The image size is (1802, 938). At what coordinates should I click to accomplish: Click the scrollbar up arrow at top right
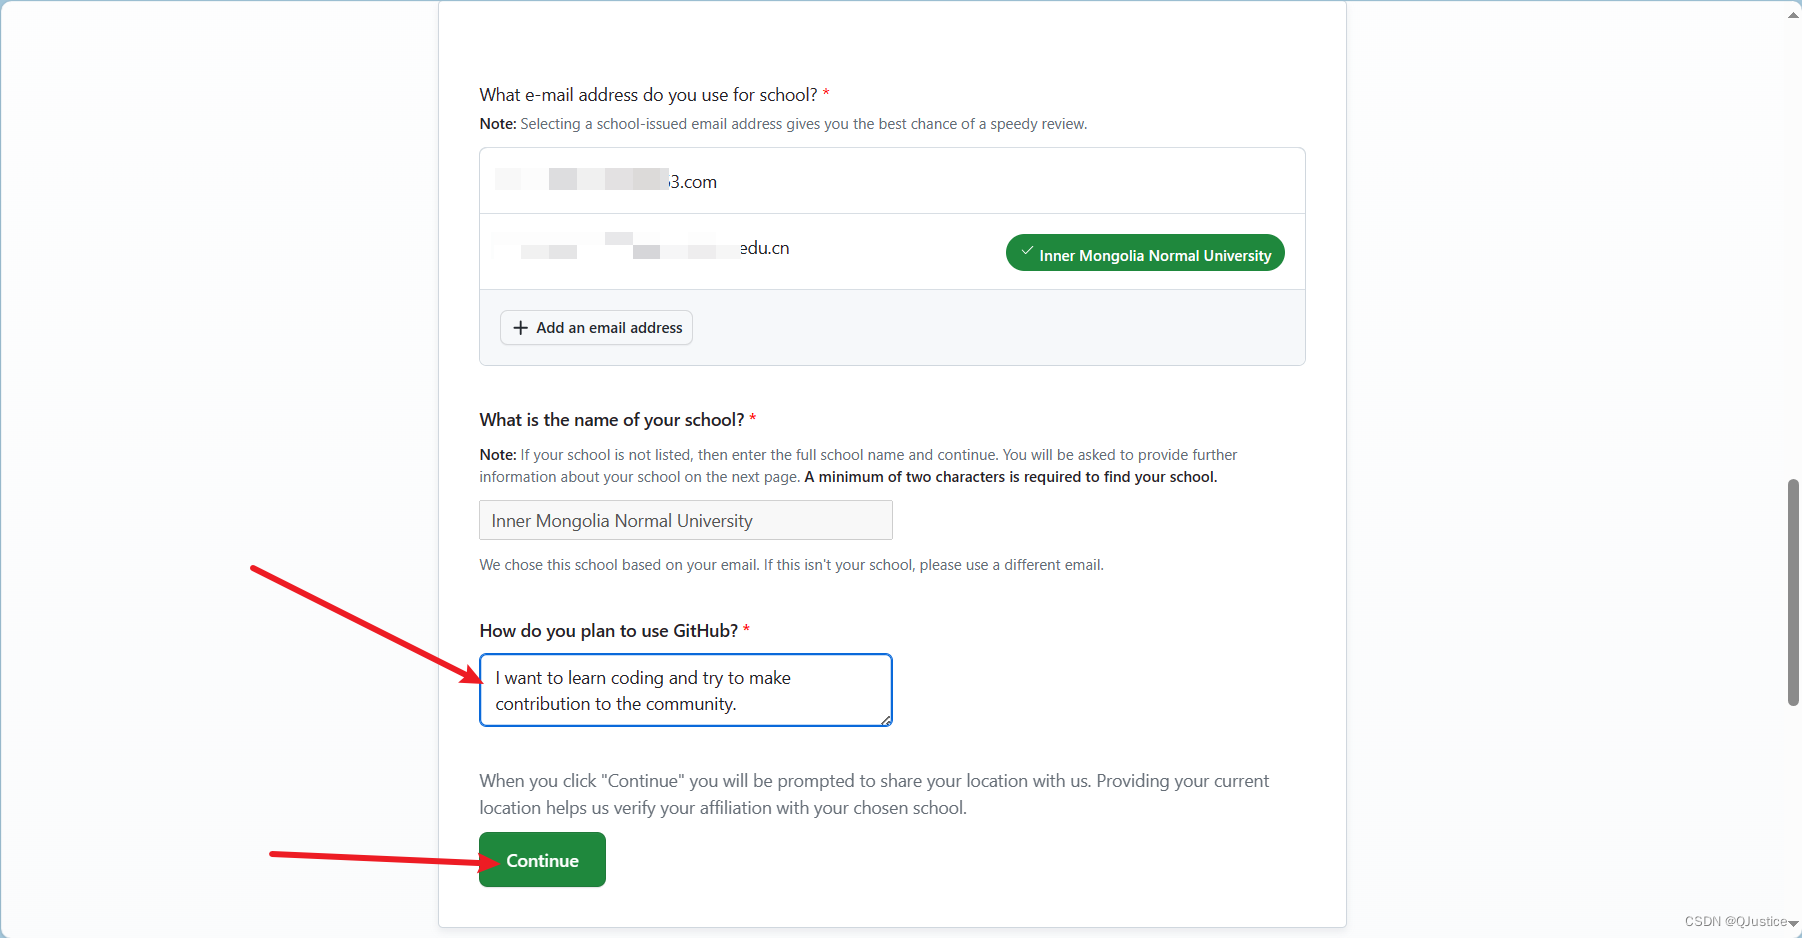tap(1791, 13)
